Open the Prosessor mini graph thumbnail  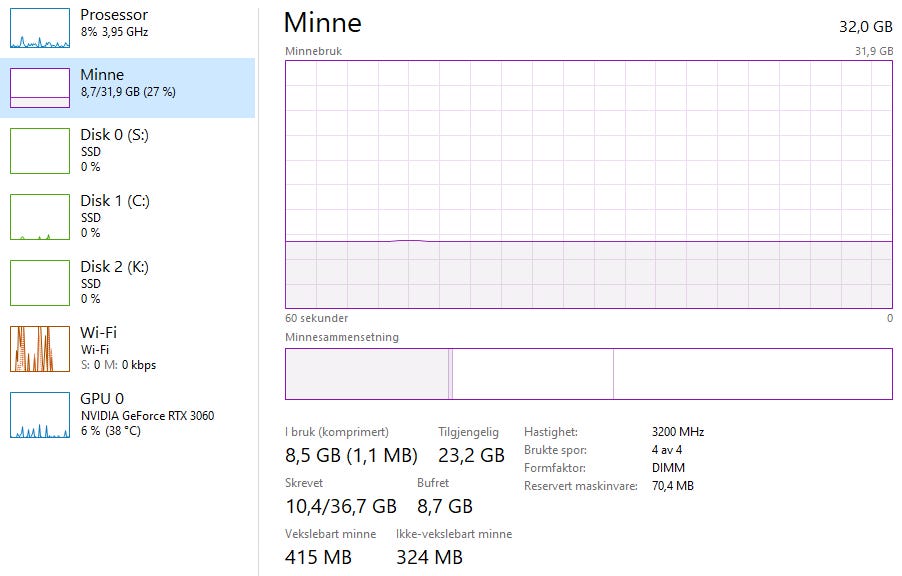pyautogui.click(x=40, y=27)
